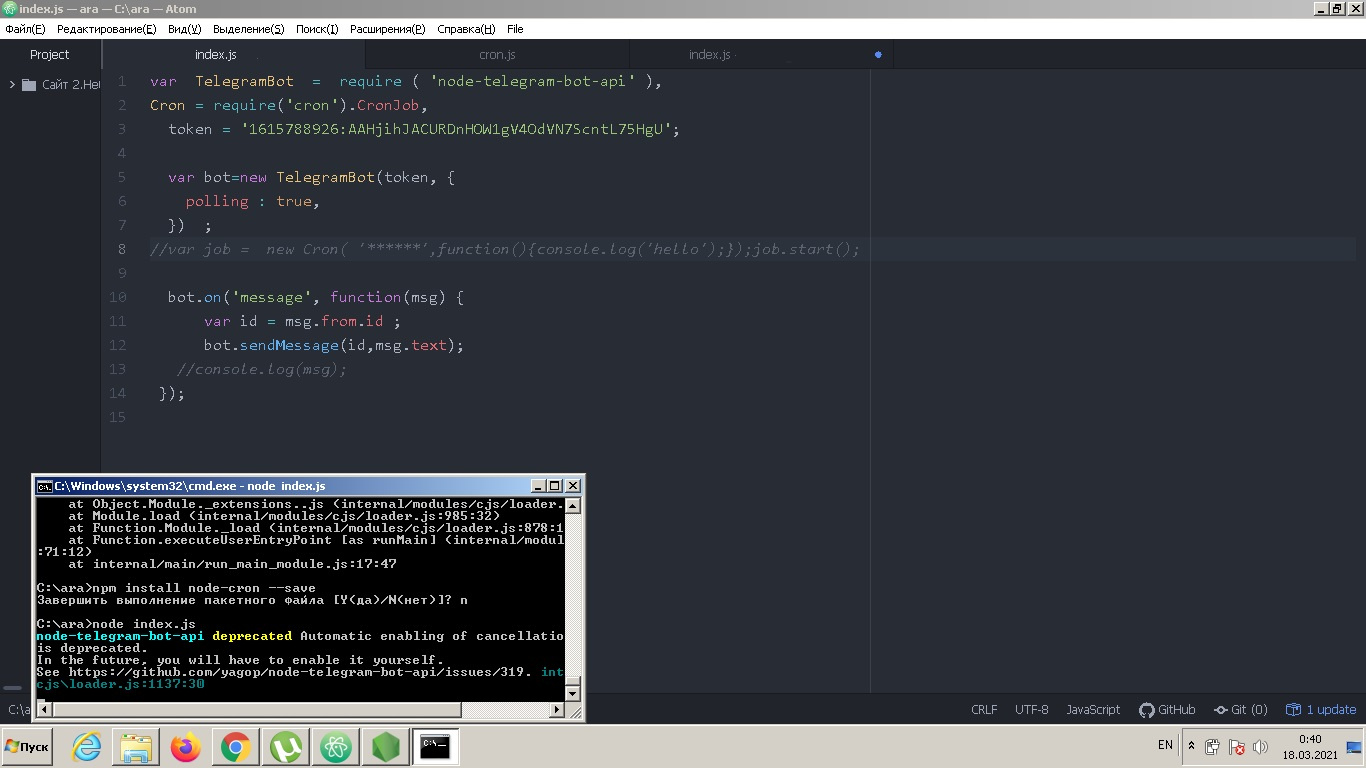Image resolution: width=1366 pixels, height=768 pixels.
Task: Open uTorrent from the taskbar
Action: point(286,747)
